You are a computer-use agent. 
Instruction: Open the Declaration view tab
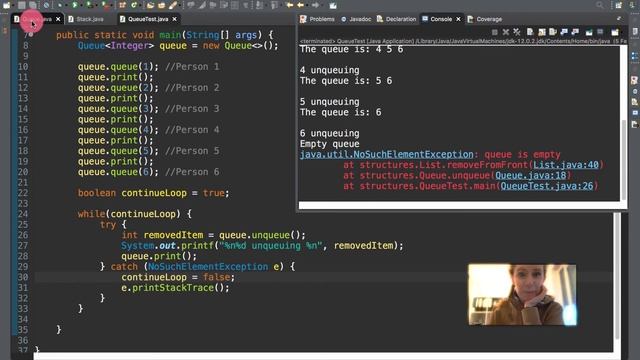coord(401,19)
